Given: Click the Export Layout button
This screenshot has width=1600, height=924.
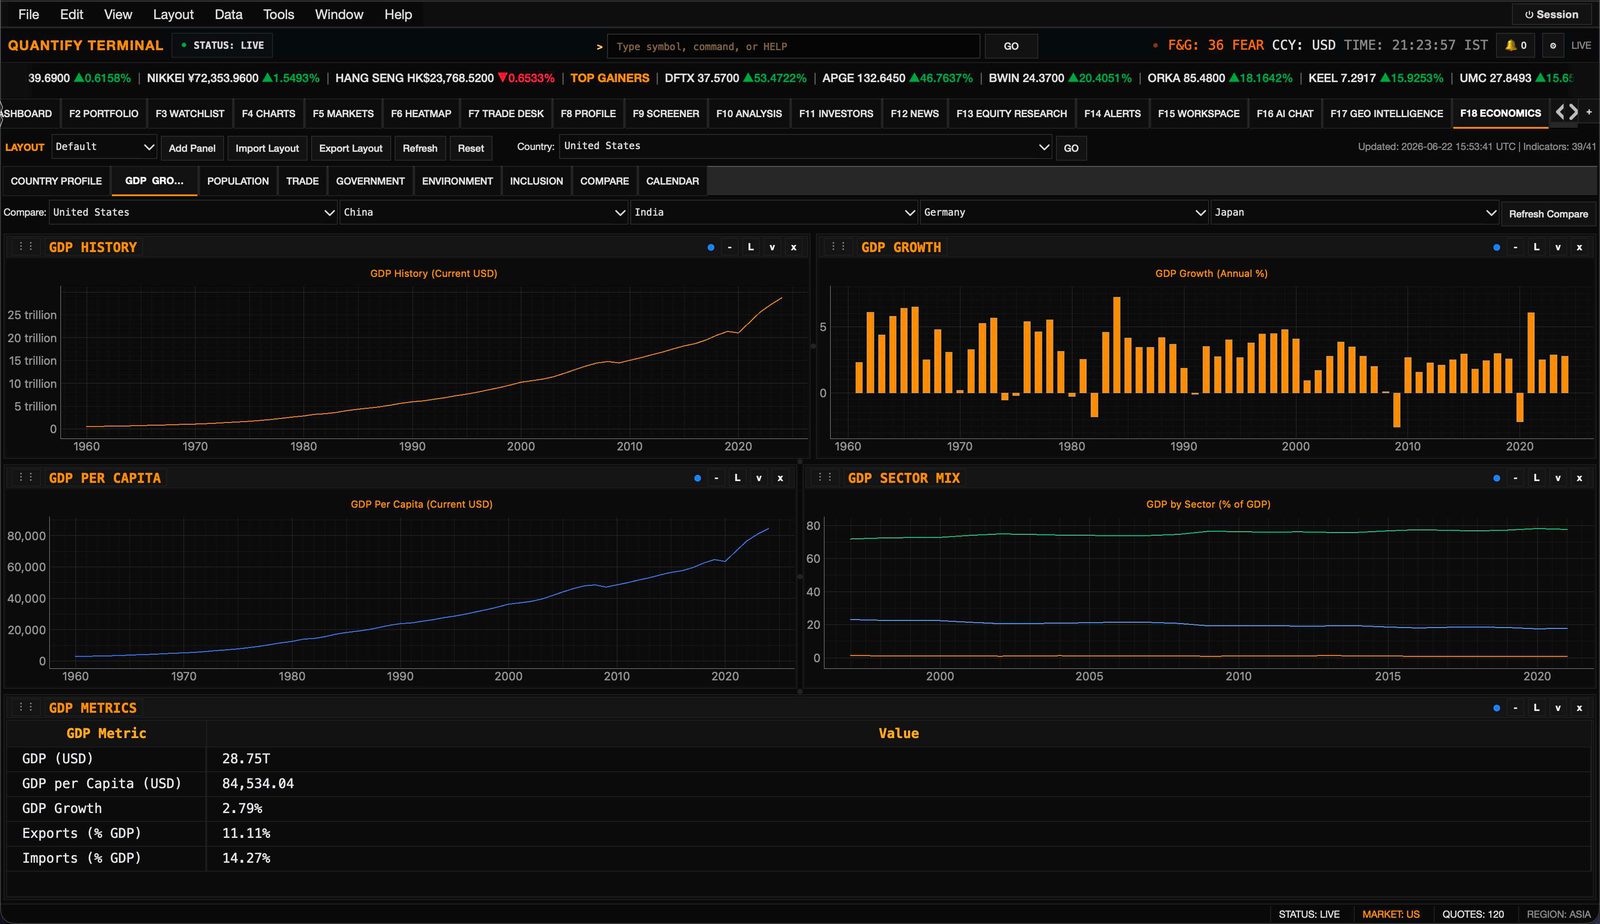Looking at the screenshot, I should click(351, 148).
